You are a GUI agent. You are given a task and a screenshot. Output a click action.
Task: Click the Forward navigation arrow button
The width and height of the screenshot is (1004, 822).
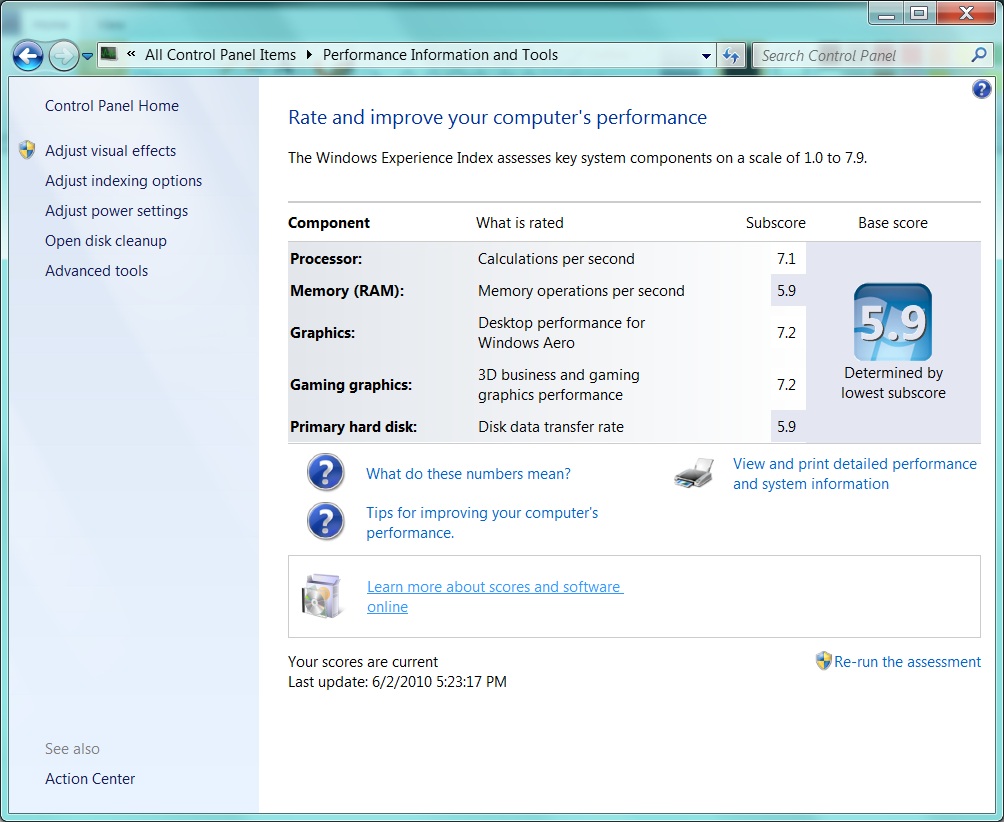[63, 56]
